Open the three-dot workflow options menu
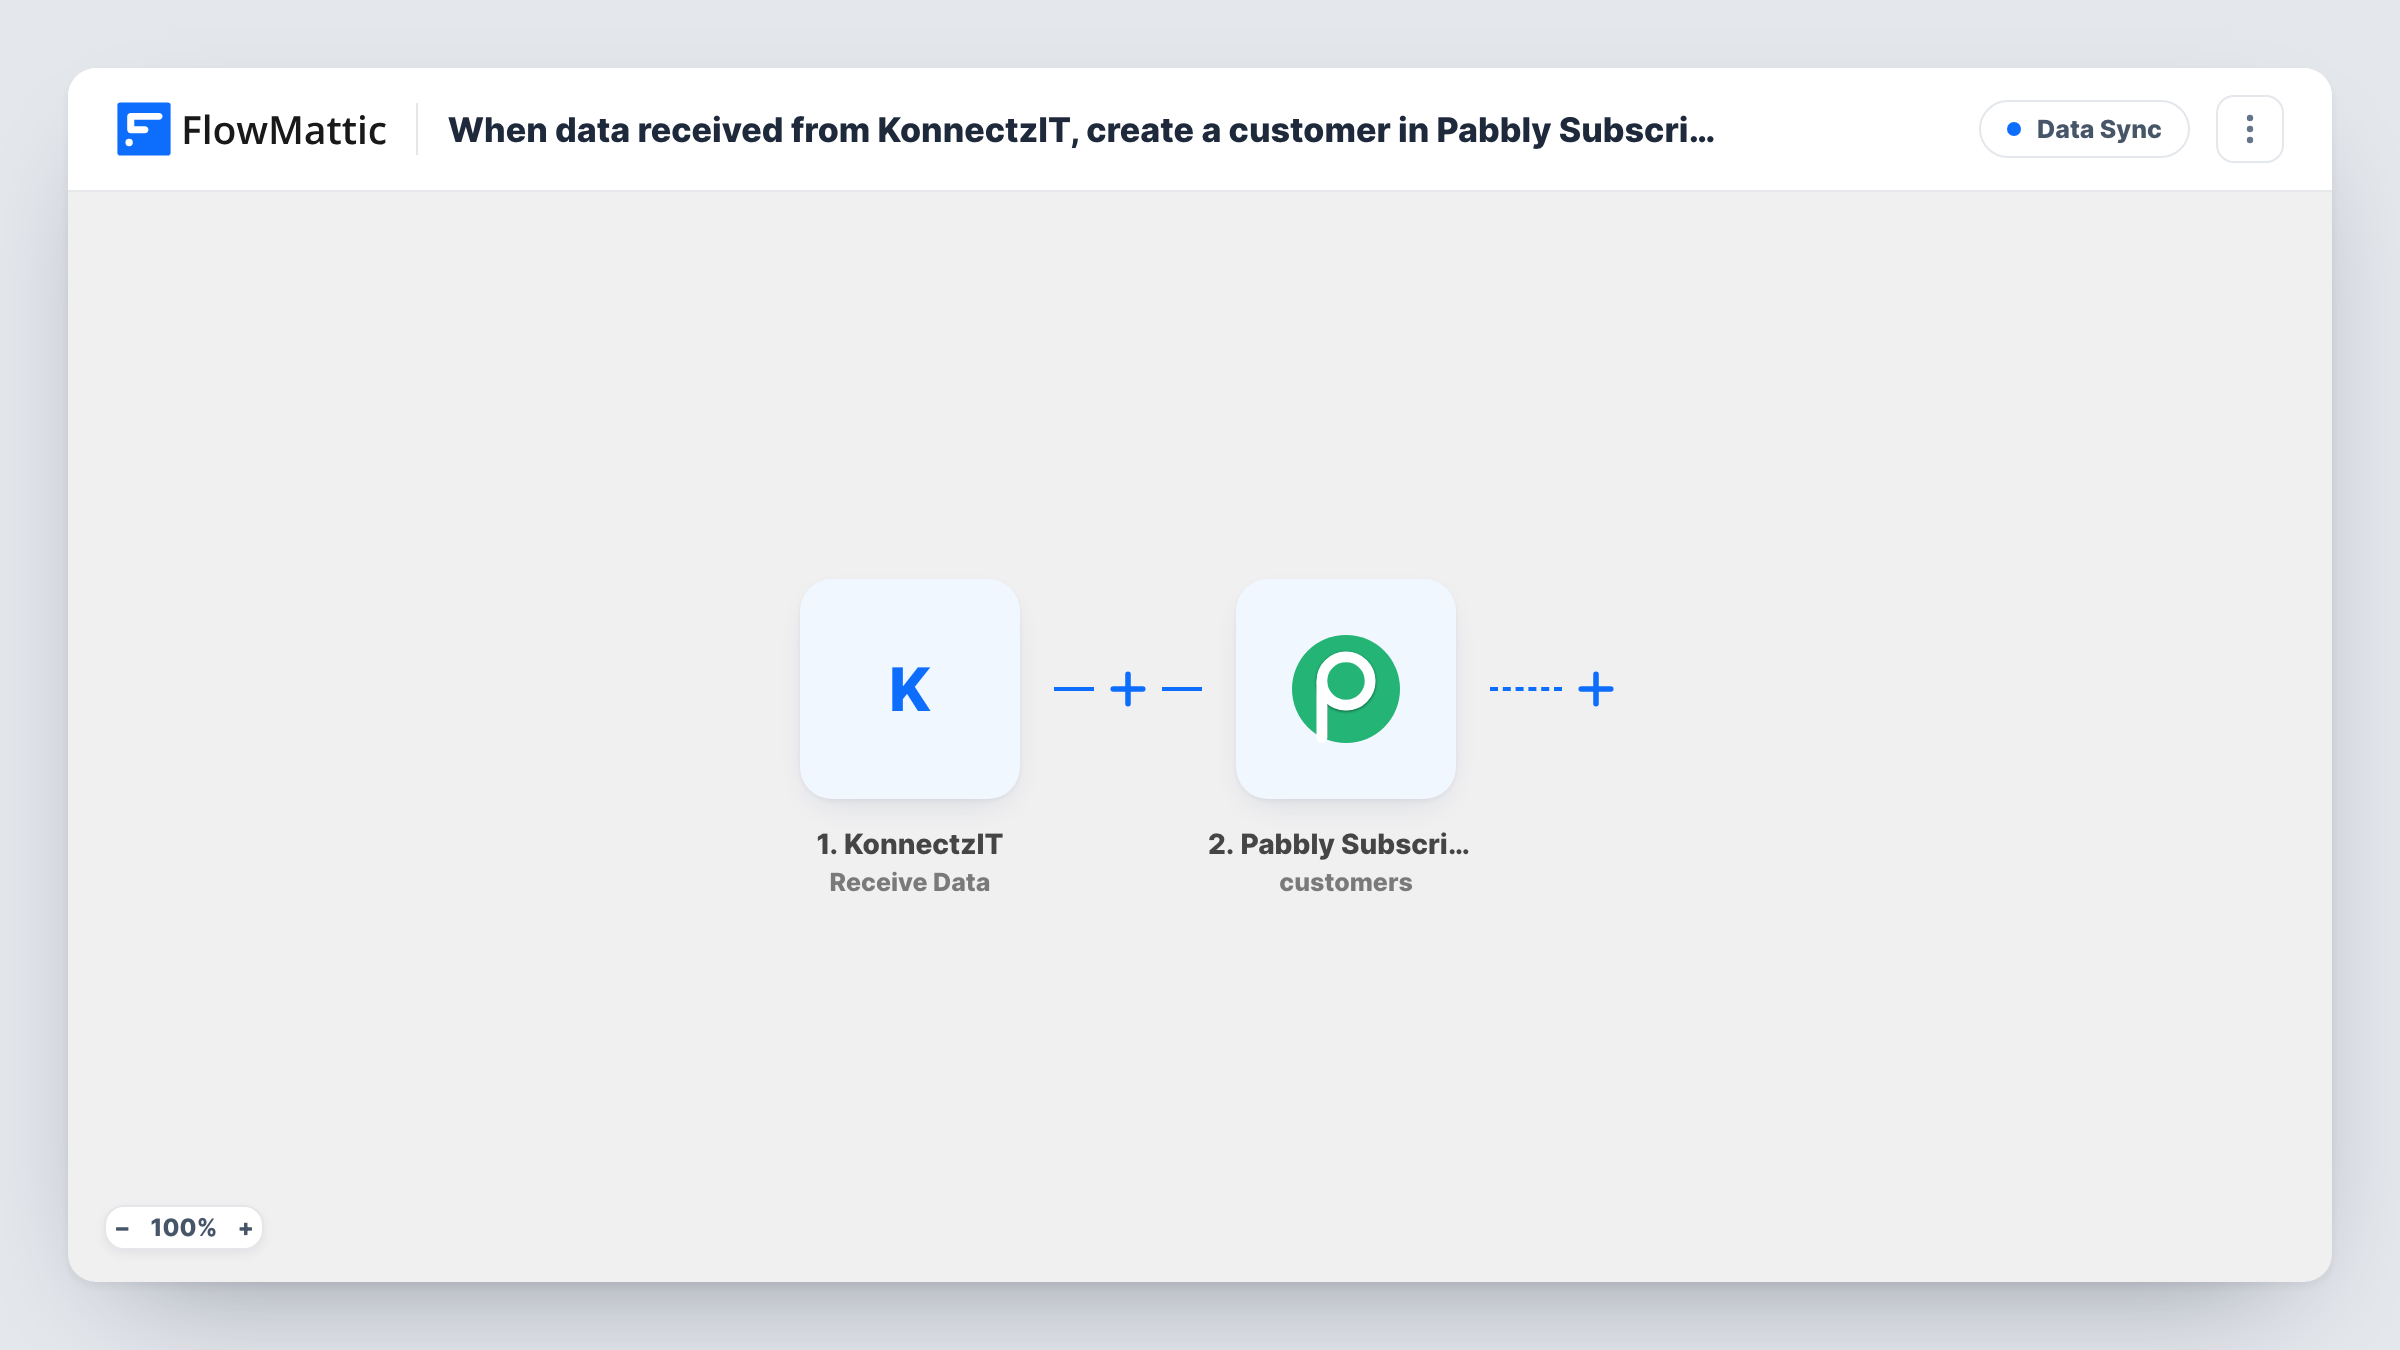The width and height of the screenshot is (2400, 1350). point(2250,129)
